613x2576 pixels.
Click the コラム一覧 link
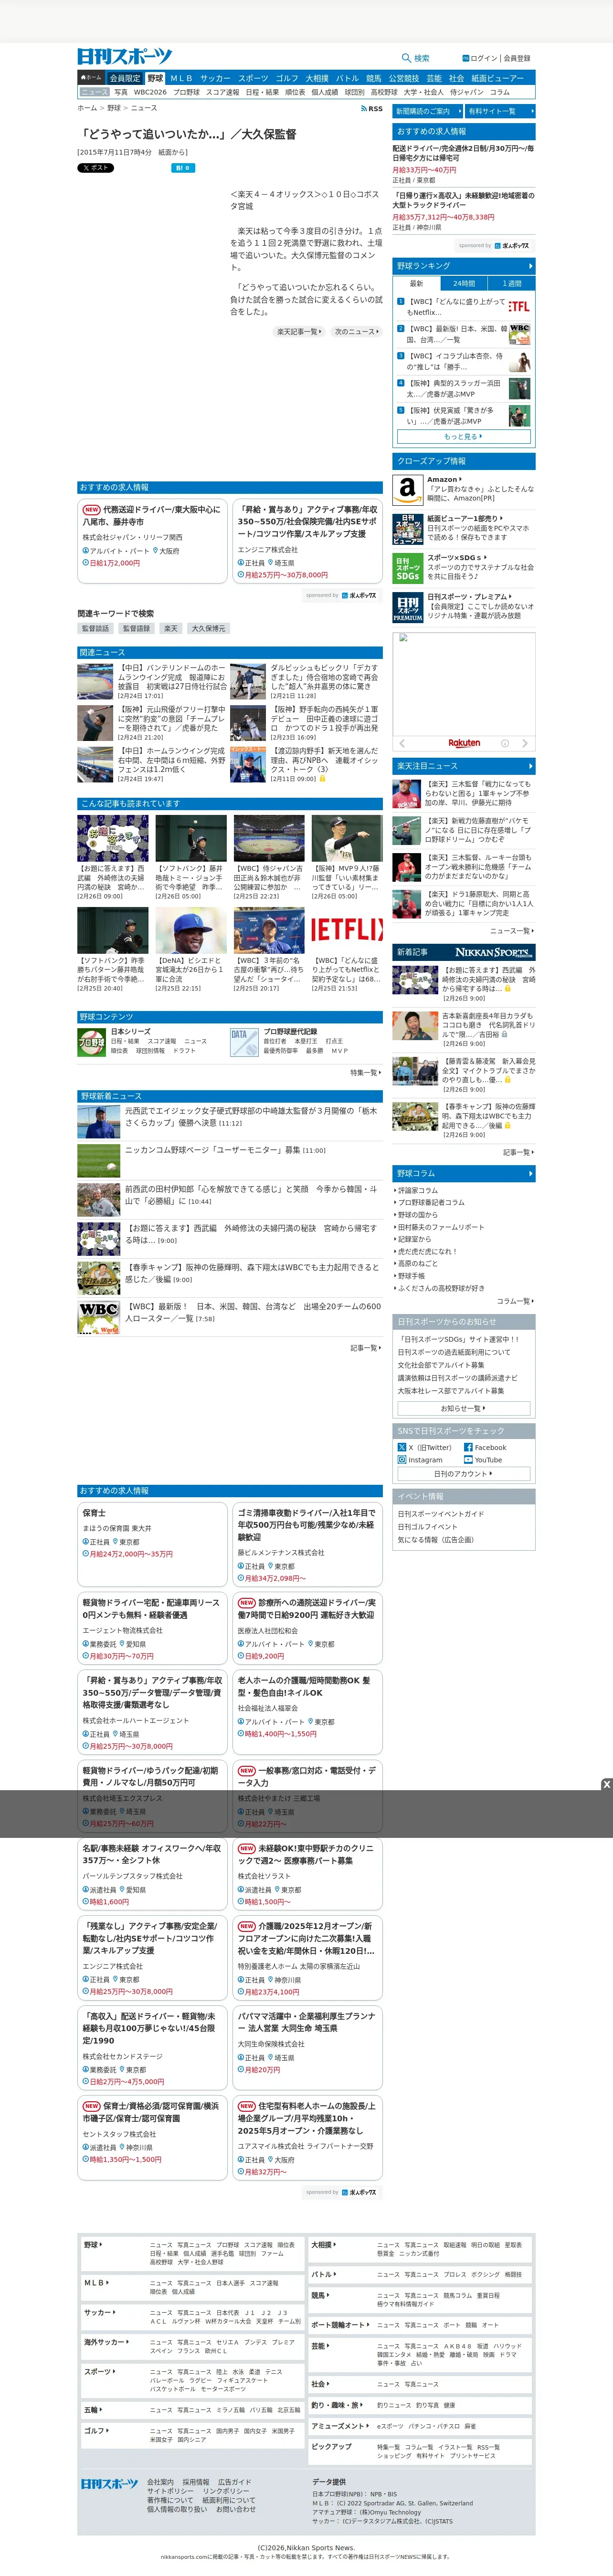[x=514, y=1301]
